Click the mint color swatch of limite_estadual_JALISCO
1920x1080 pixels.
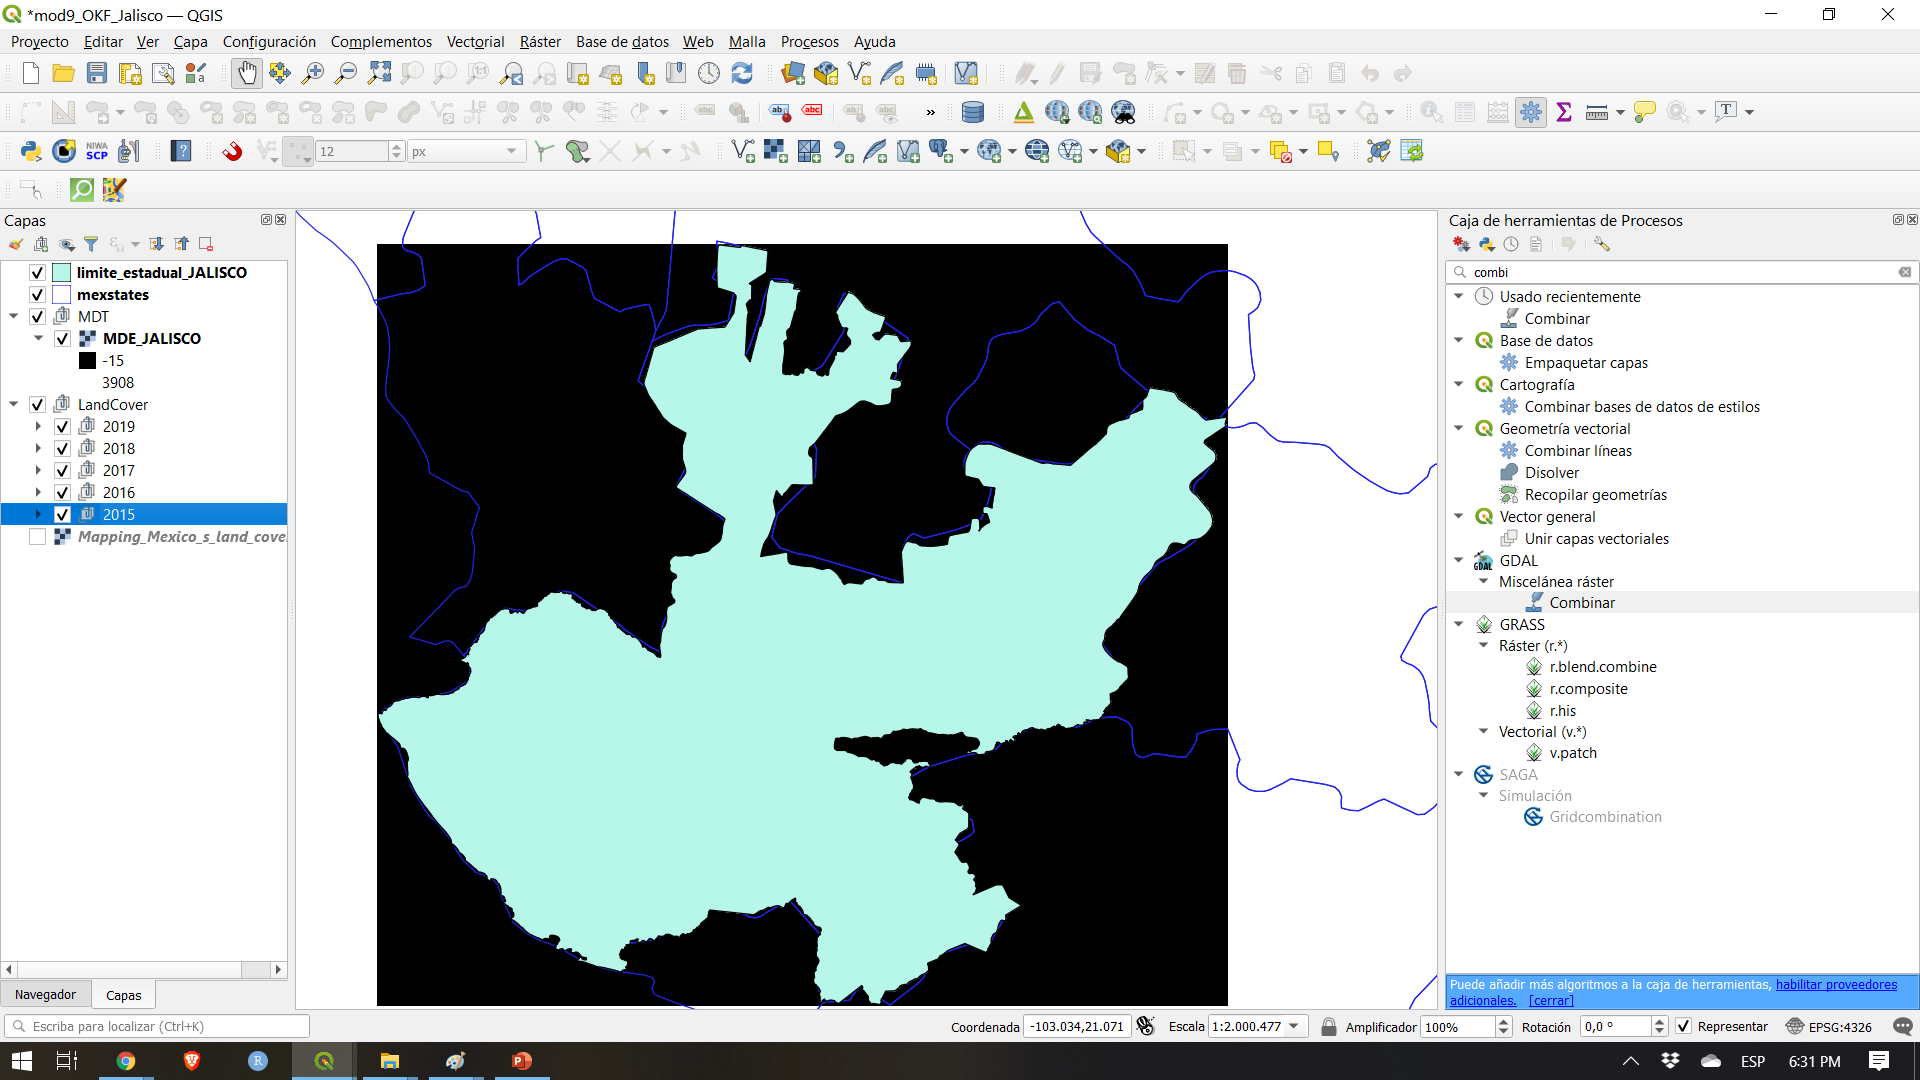pos(62,272)
